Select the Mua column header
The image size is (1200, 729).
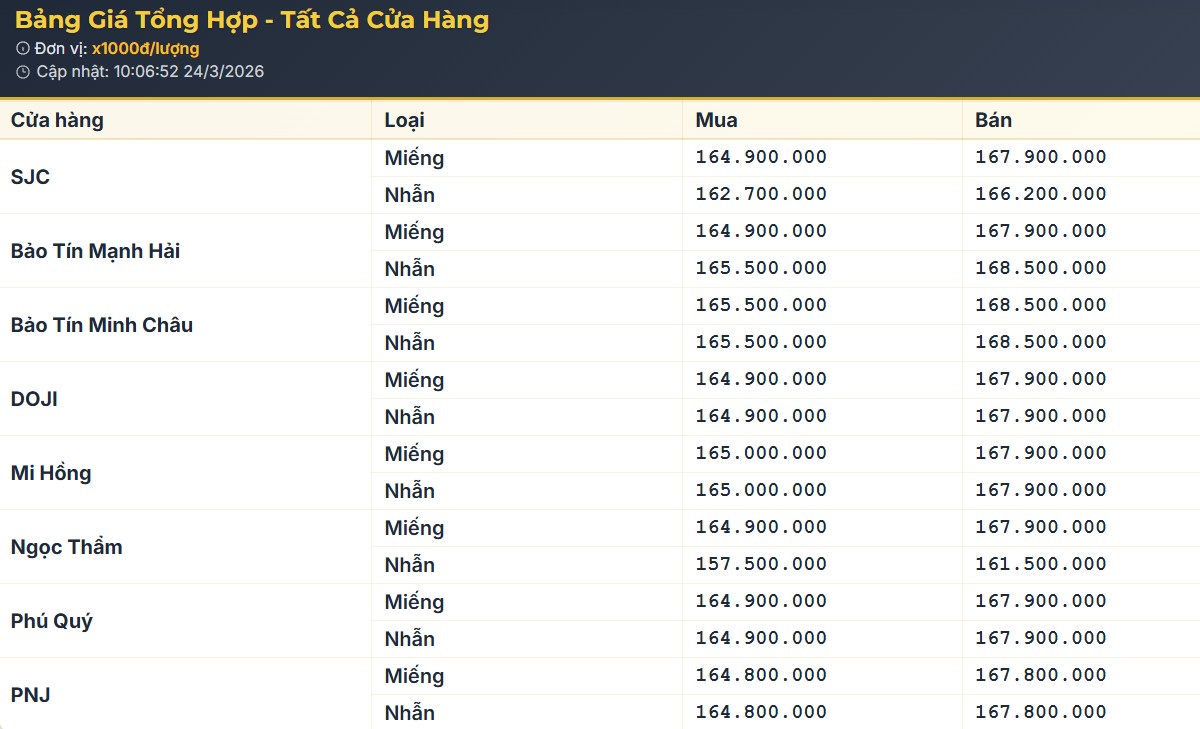716,120
